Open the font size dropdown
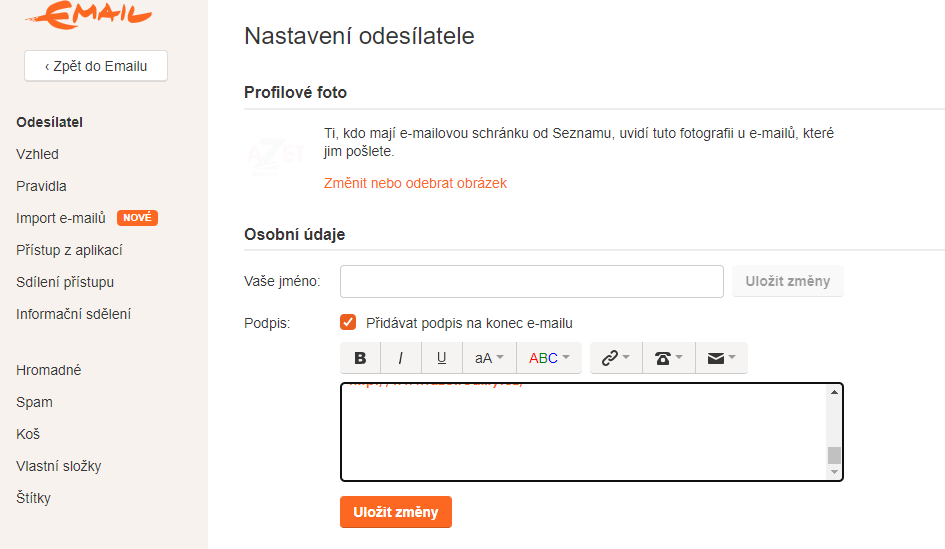The height and width of the screenshot is (549, 945). (x=489, y=358)
